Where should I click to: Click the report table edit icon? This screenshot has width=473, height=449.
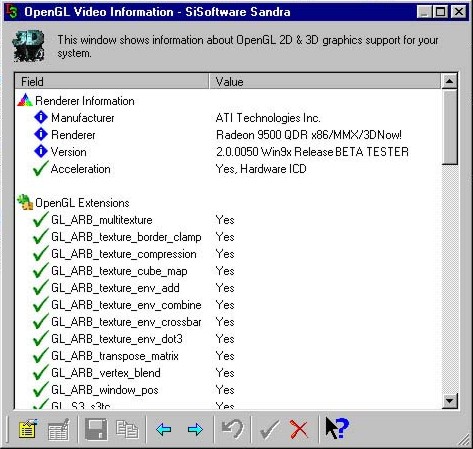pyautogui.click(x=59, y=429)
